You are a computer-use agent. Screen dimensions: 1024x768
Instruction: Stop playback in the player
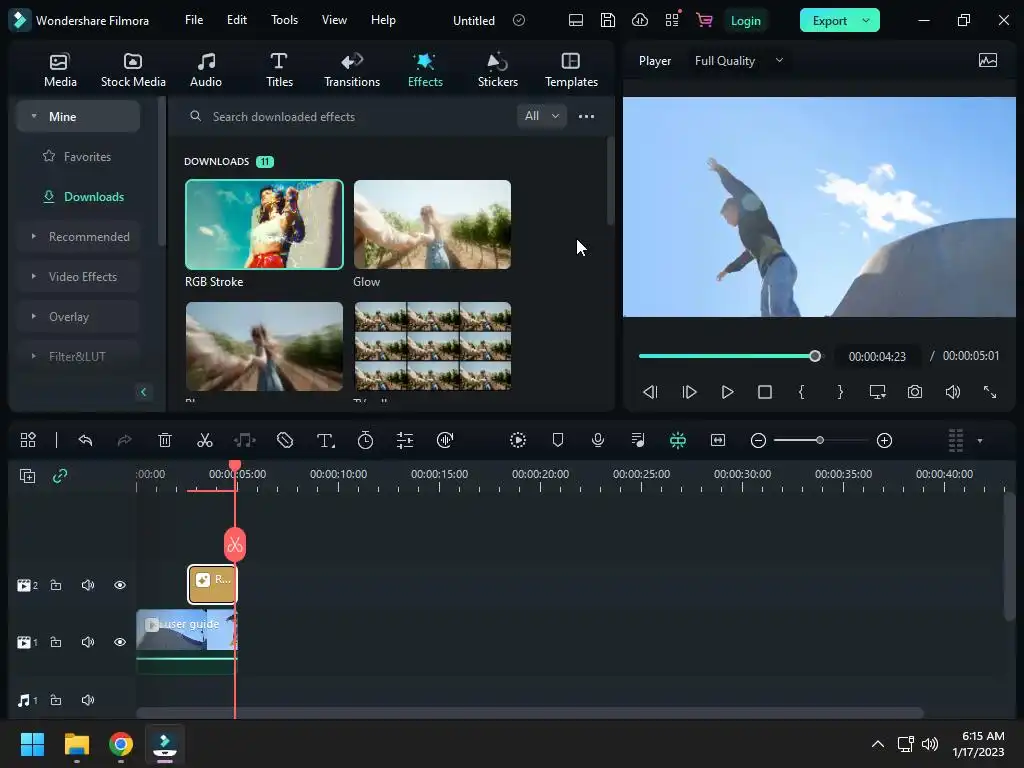(x=765, y=392)
